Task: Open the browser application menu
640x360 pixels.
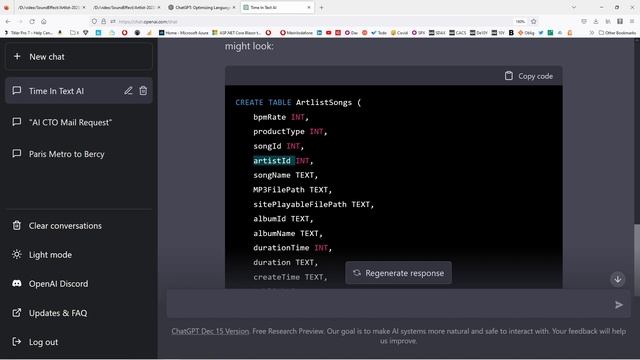Action: click(632, 21)
